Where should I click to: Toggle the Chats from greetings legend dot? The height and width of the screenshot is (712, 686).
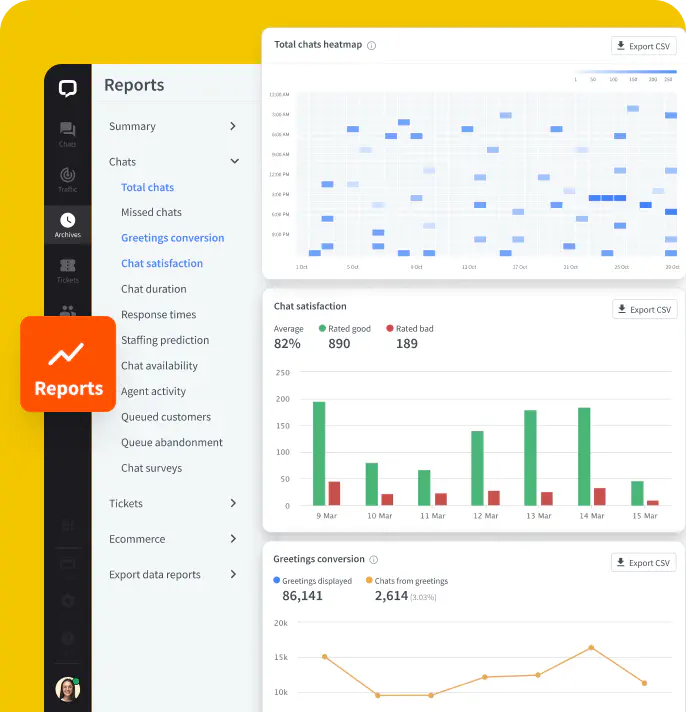coord(369,580)
